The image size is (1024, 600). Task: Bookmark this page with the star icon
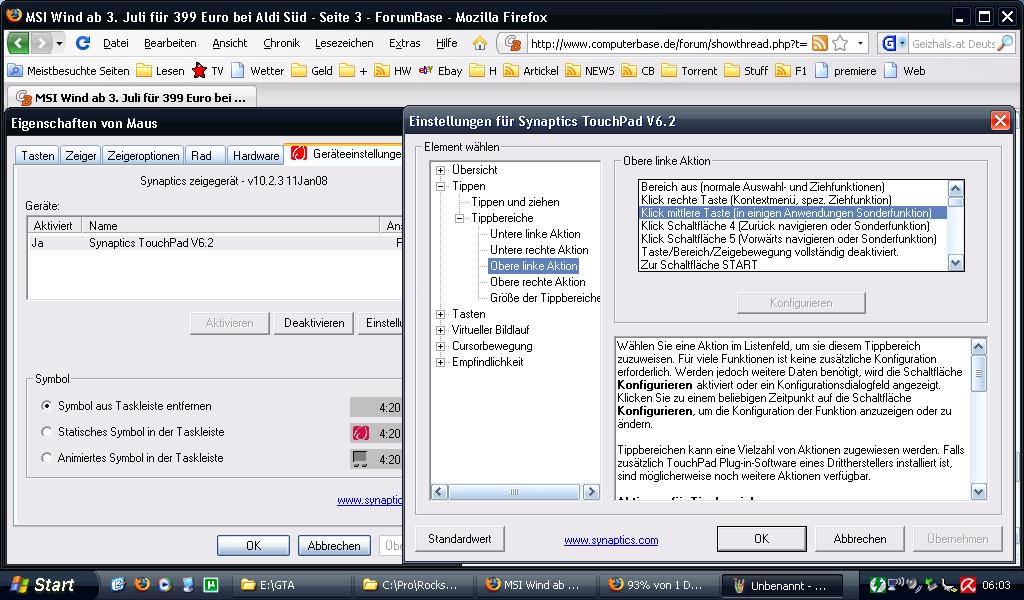[x=840, y=44]
